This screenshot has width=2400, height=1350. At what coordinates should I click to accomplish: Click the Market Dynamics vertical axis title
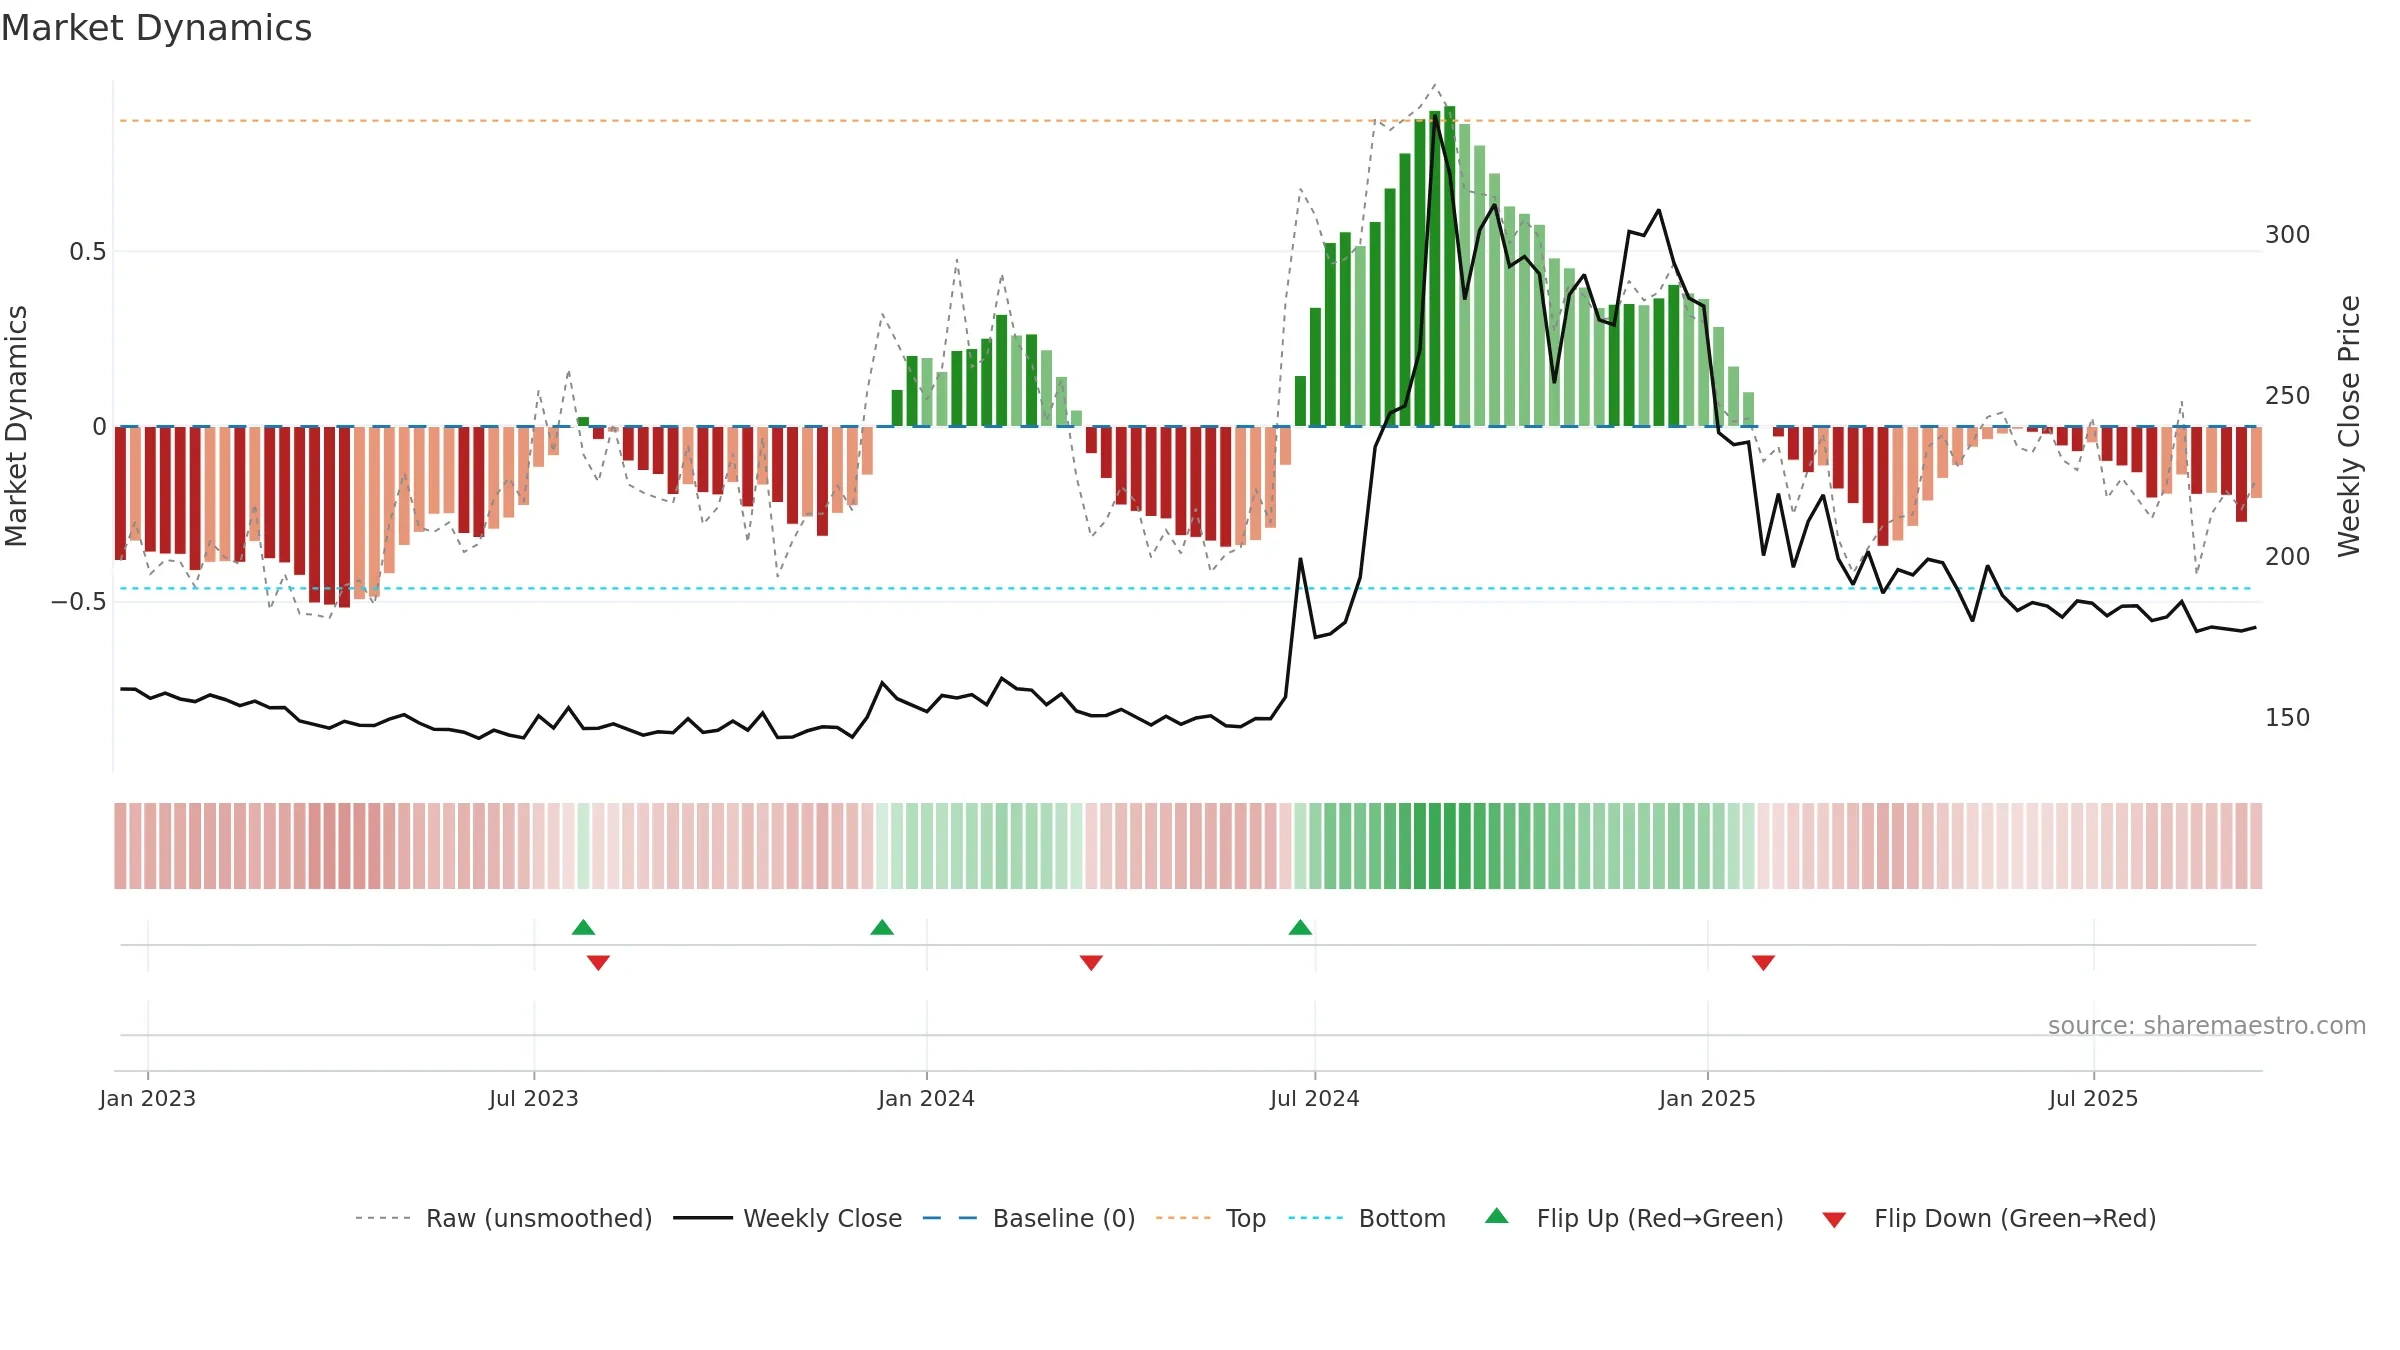click(16, 426)
